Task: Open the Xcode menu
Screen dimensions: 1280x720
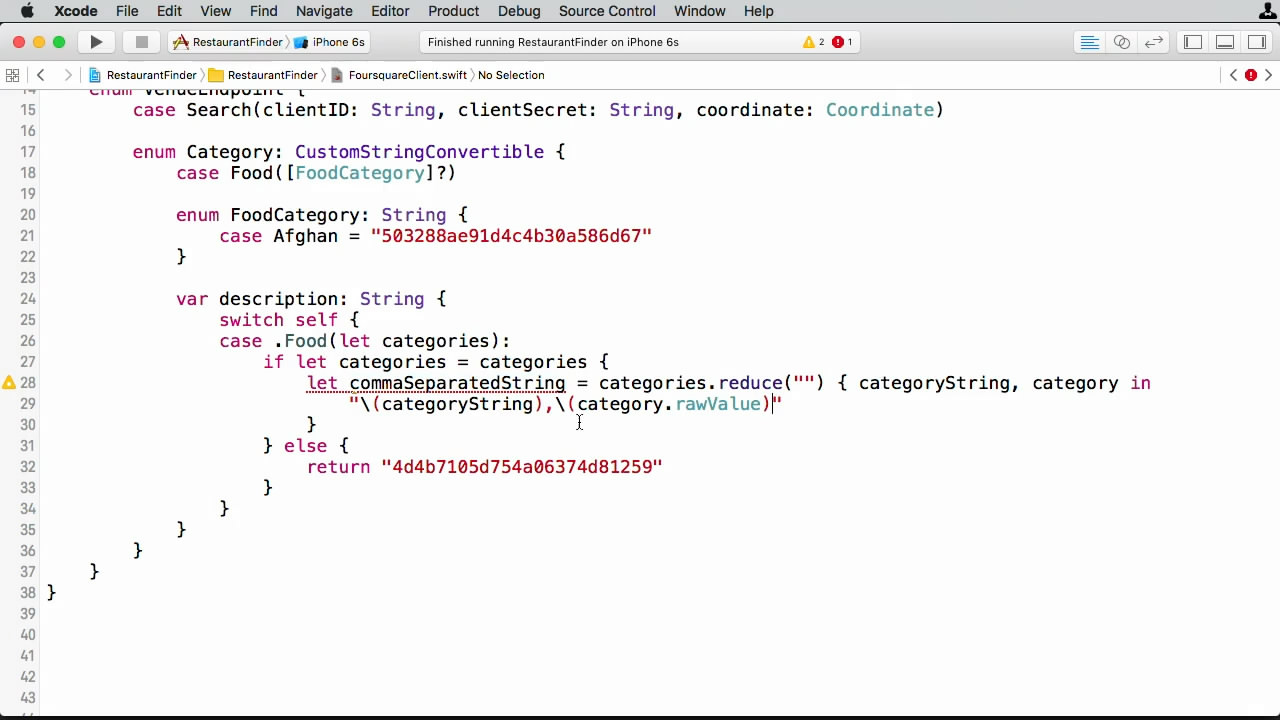Action: pos(75,11)
